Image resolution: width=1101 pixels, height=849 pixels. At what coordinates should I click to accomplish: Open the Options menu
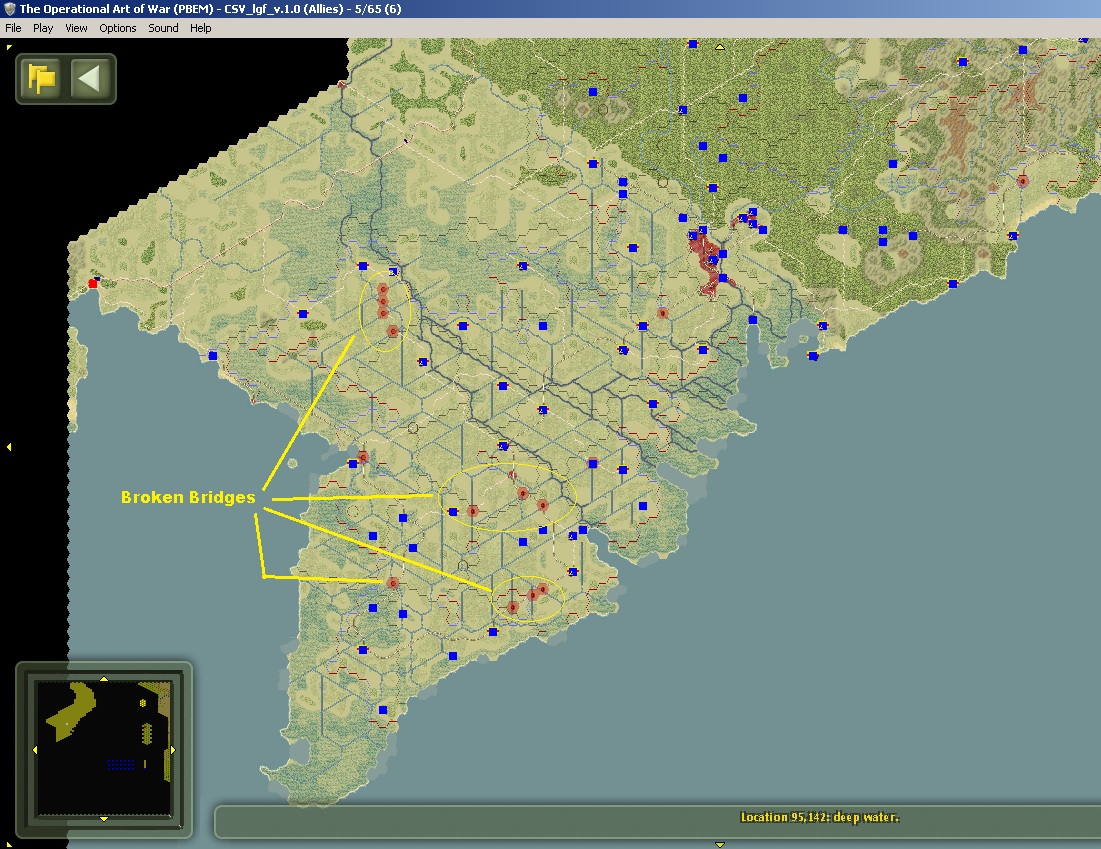tap(117, 28)
